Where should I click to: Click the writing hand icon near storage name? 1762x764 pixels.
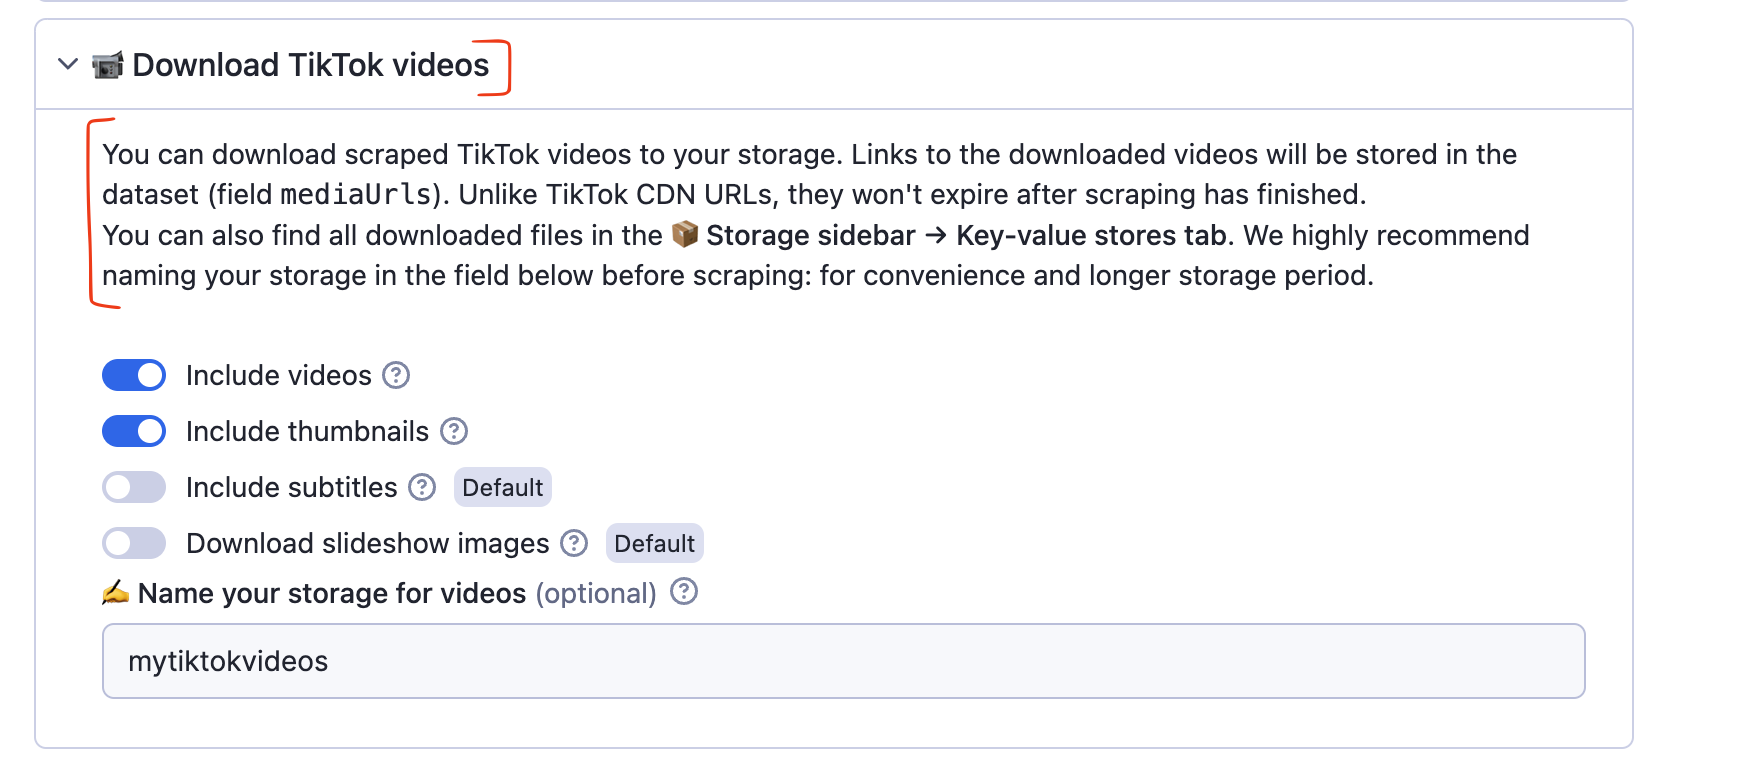[x=116, y=593]
